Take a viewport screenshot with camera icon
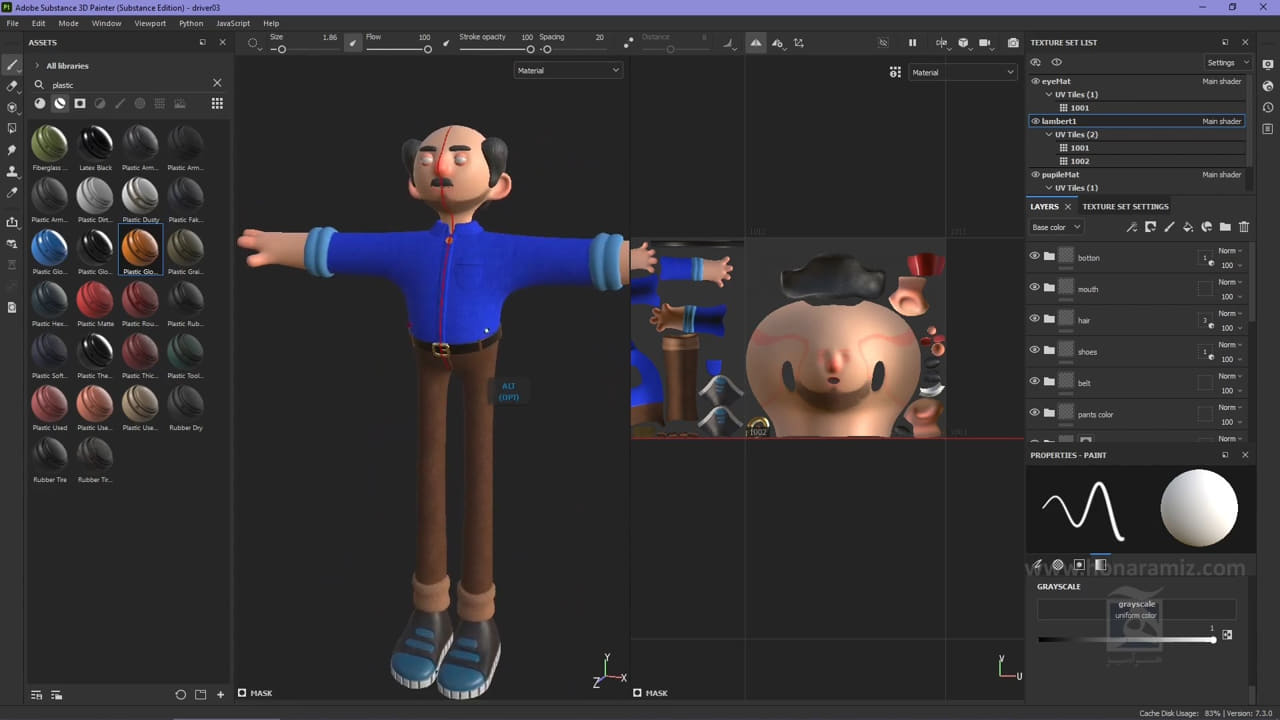The height and width of the screenshot is (720, 1280). pos(1013,43)
